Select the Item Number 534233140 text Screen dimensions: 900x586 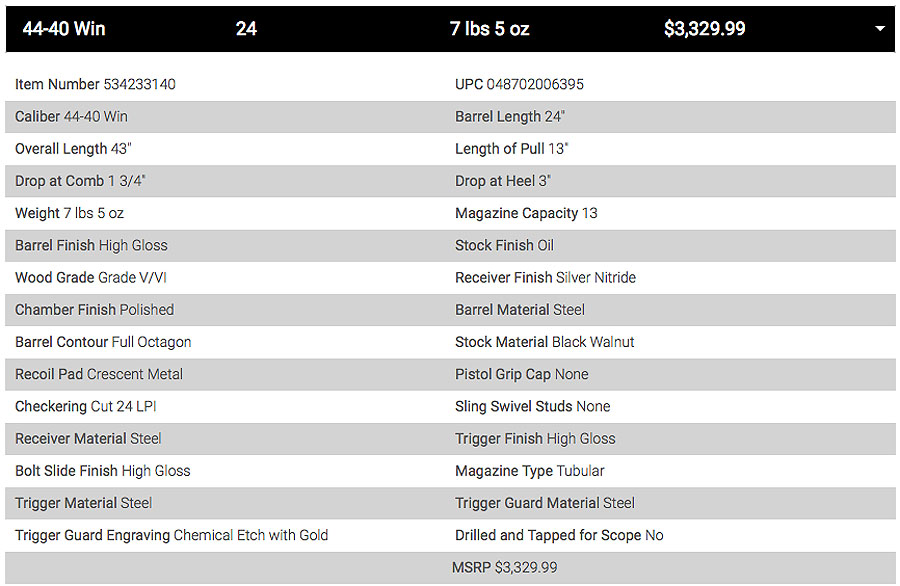pos(95,85)
